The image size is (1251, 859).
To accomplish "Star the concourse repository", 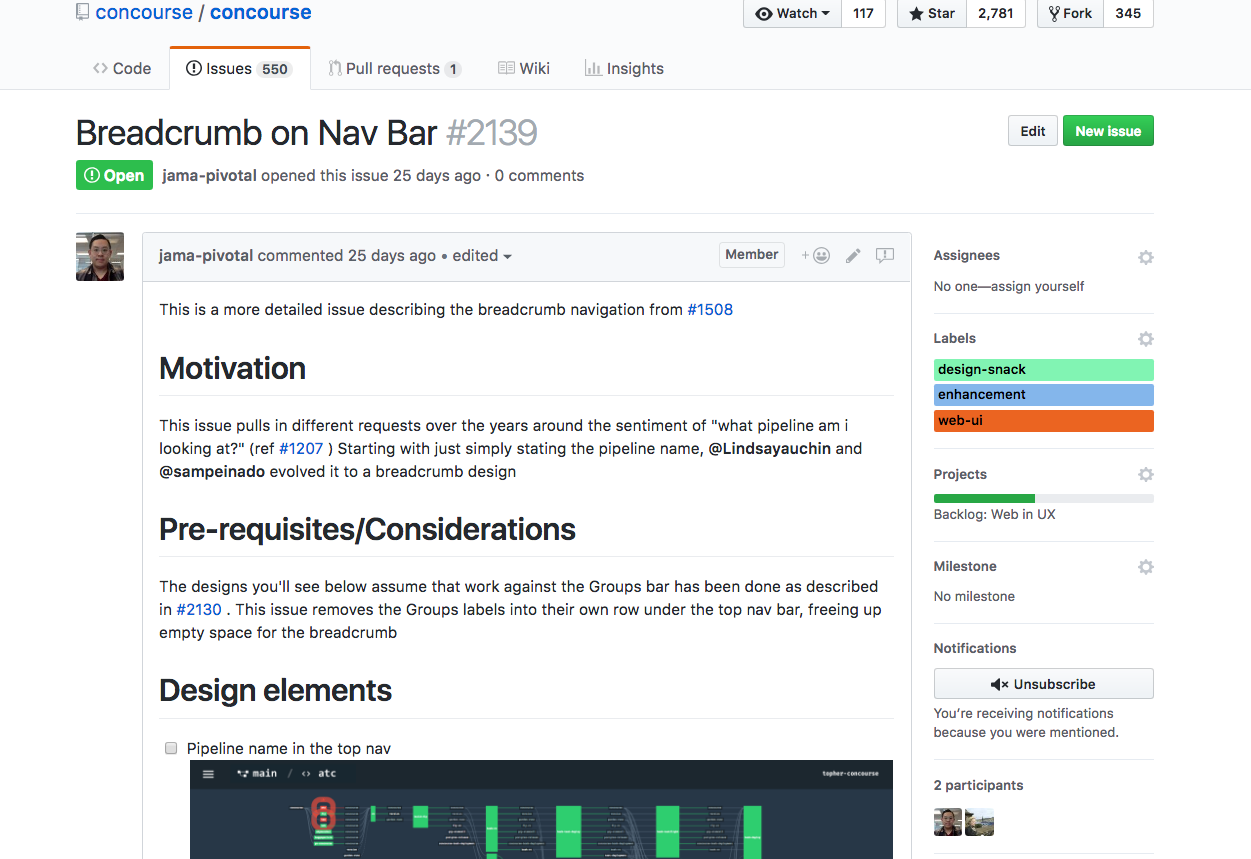I will [x=932, y=14].
